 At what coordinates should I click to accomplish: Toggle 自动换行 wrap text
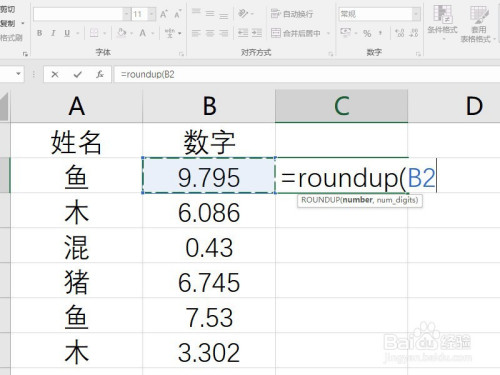tap(292, 14)
